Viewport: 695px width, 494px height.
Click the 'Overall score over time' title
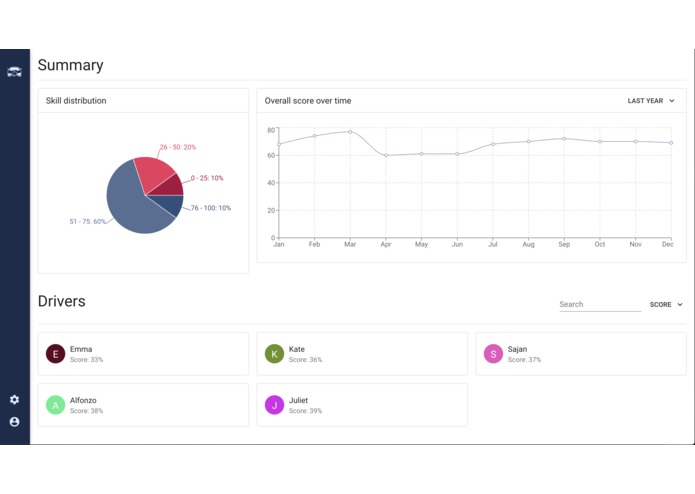click(308, 101)
